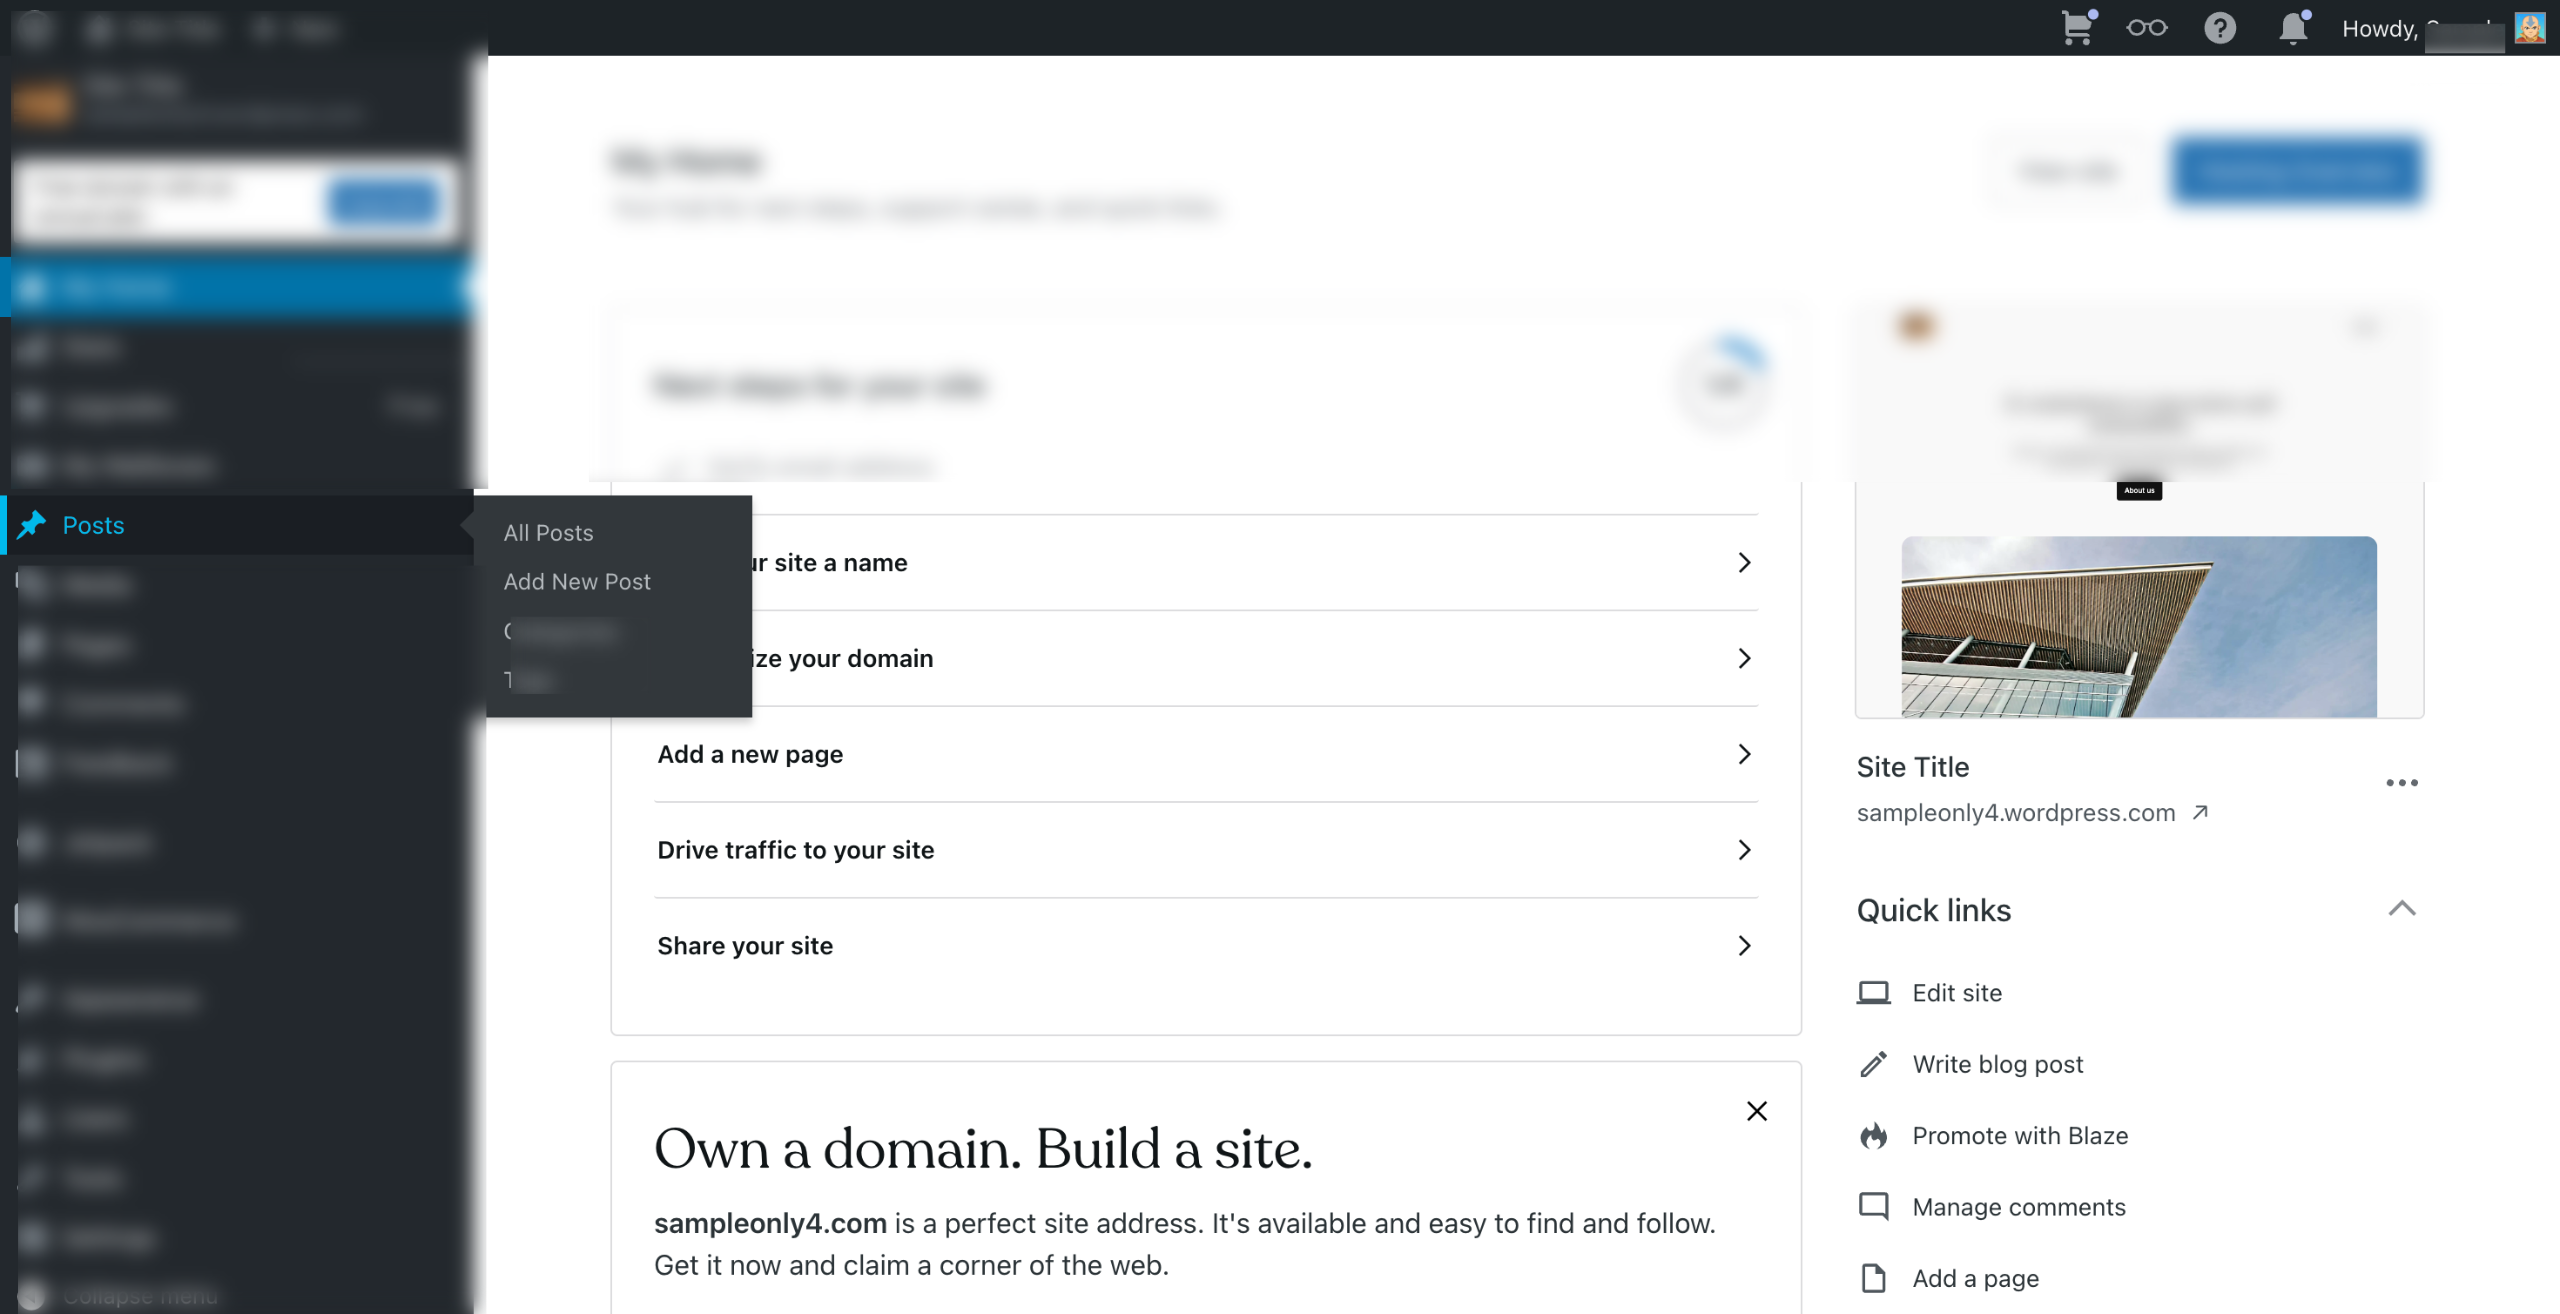Click the Manage comments quick link
Viewport: 2560px width, 1314px height.
click(x=2018, y=1207)
